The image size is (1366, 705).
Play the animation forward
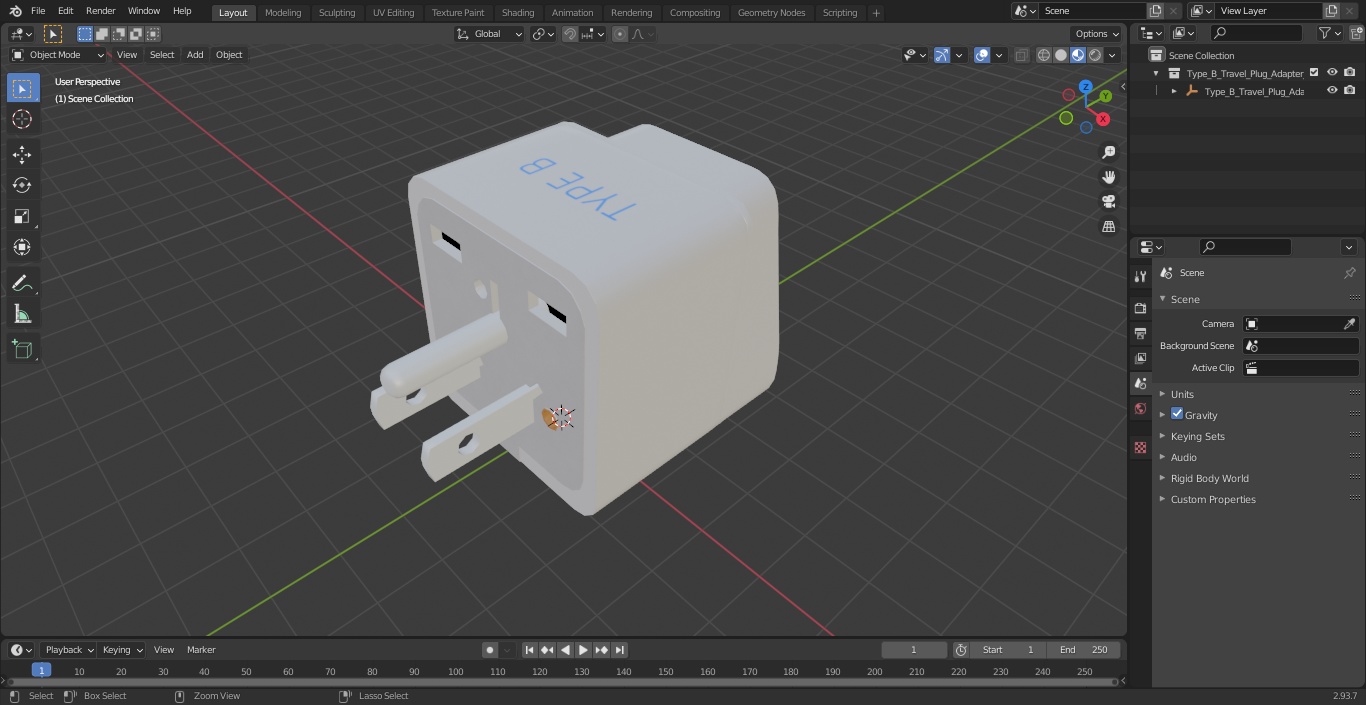point(583,650)
